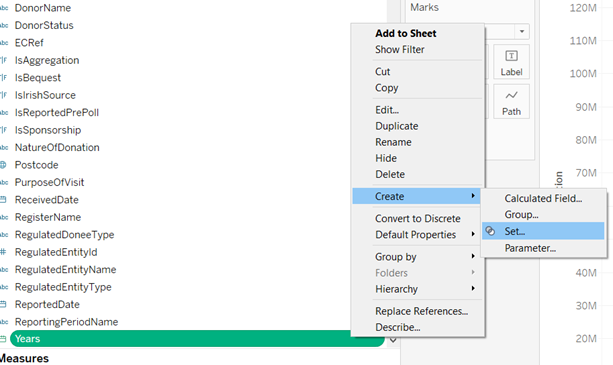The width and height of the screenshot is (613, 365).
Task: Select Hide from the context menu
Action: [386, 158]
